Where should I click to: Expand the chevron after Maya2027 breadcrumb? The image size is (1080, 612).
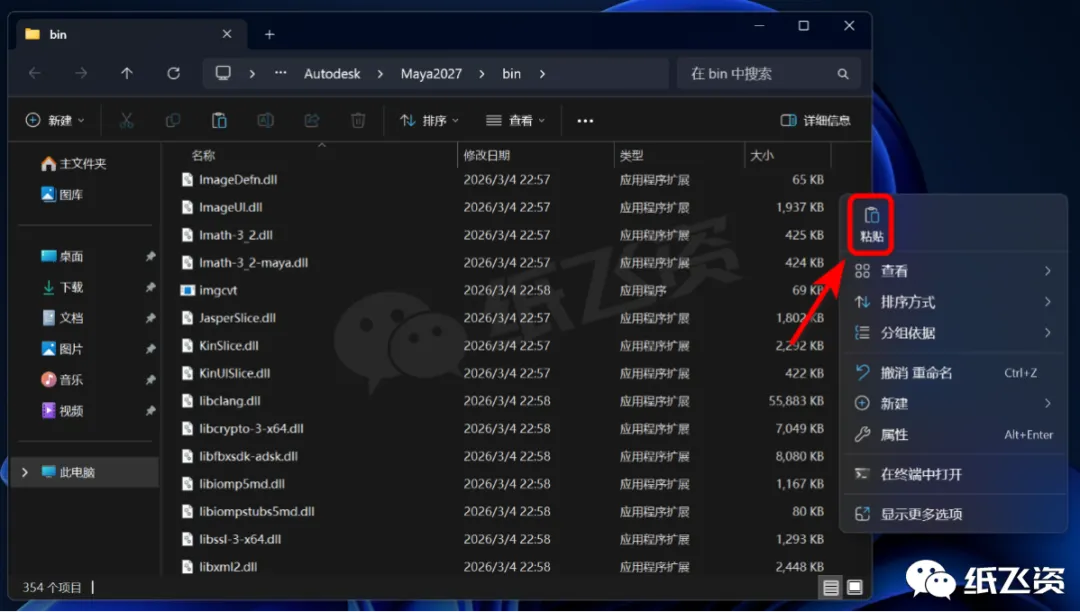481,74
